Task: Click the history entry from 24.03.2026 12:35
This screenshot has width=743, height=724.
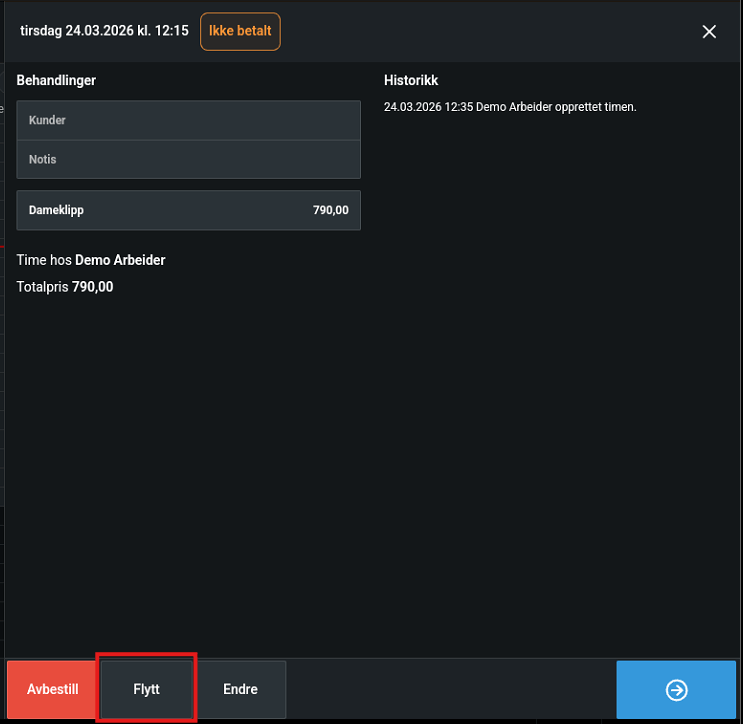Action: [x=510, y=107]
